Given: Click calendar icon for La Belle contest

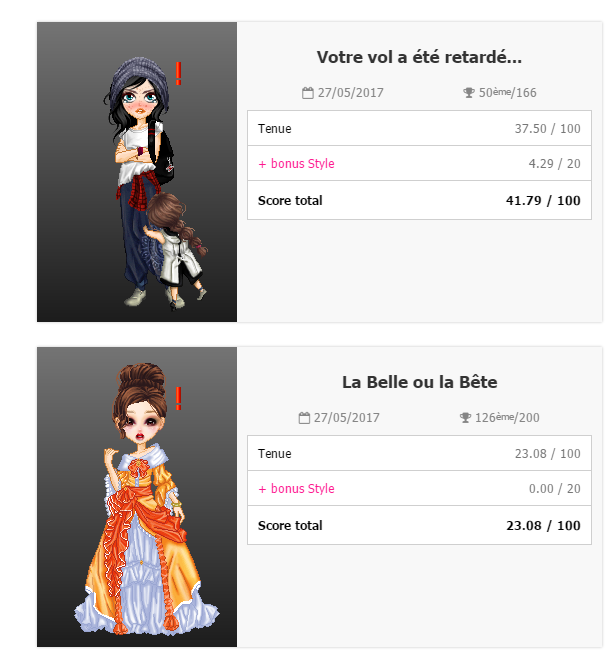Looking at the screenshot, I should coord(304,418).
